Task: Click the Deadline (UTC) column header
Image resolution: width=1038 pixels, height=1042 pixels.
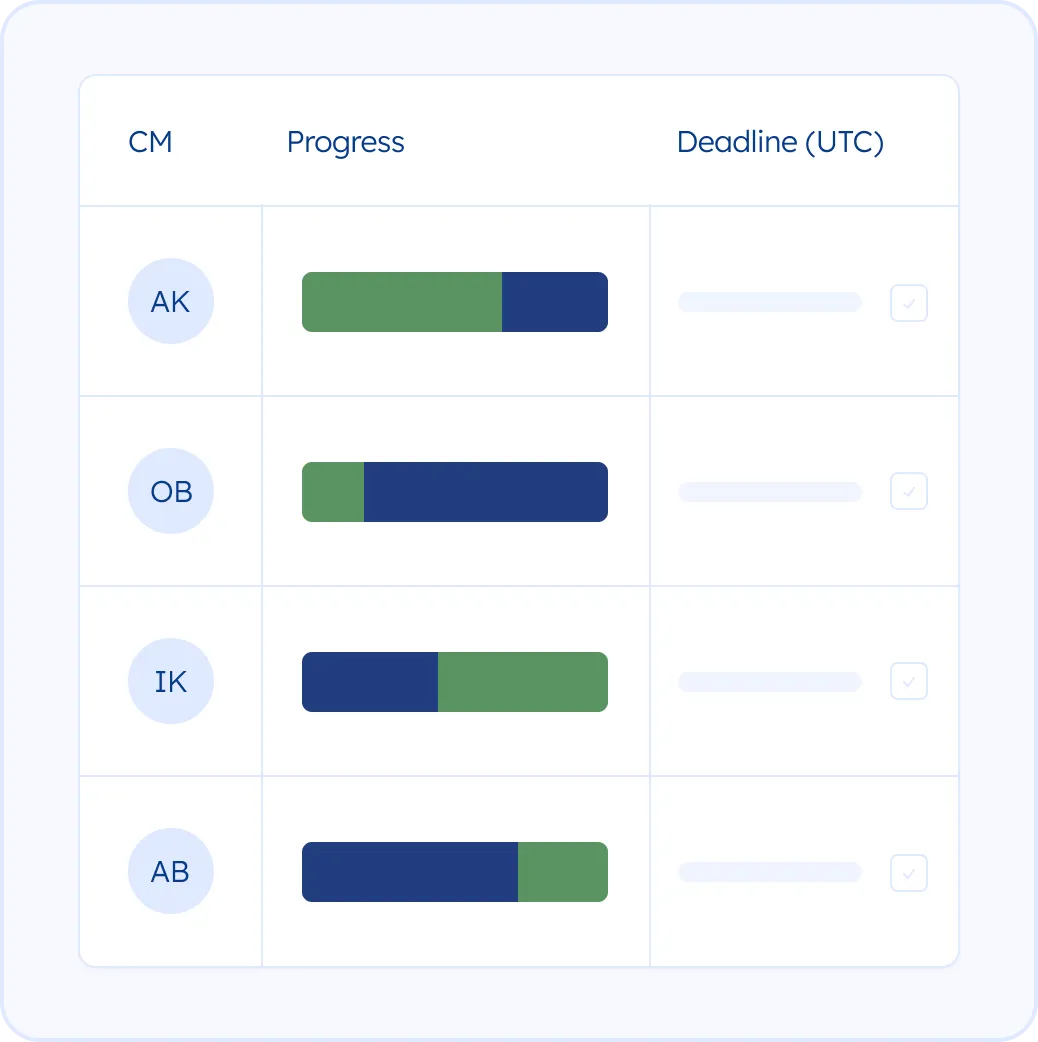Action: pyautogui.click(x=780, y=142)
